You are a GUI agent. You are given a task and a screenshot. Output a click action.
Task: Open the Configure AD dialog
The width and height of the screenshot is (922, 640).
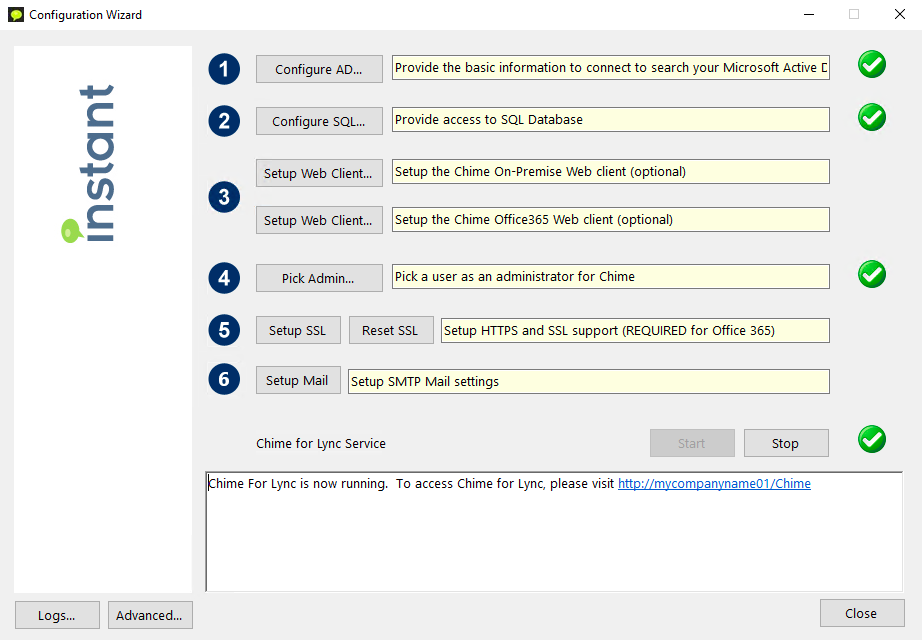coord(319,69)
